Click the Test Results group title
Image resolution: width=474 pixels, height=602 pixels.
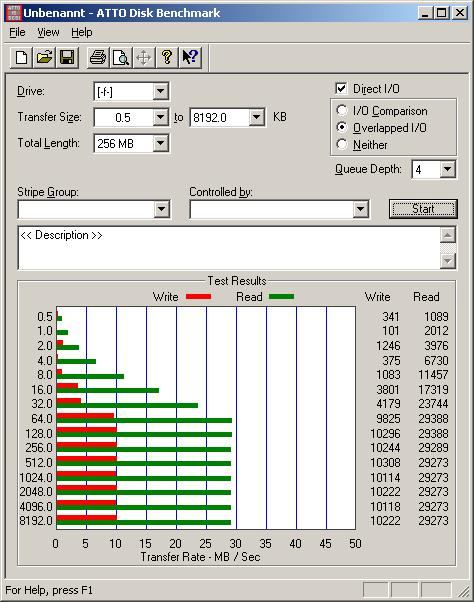coord(237,281)
